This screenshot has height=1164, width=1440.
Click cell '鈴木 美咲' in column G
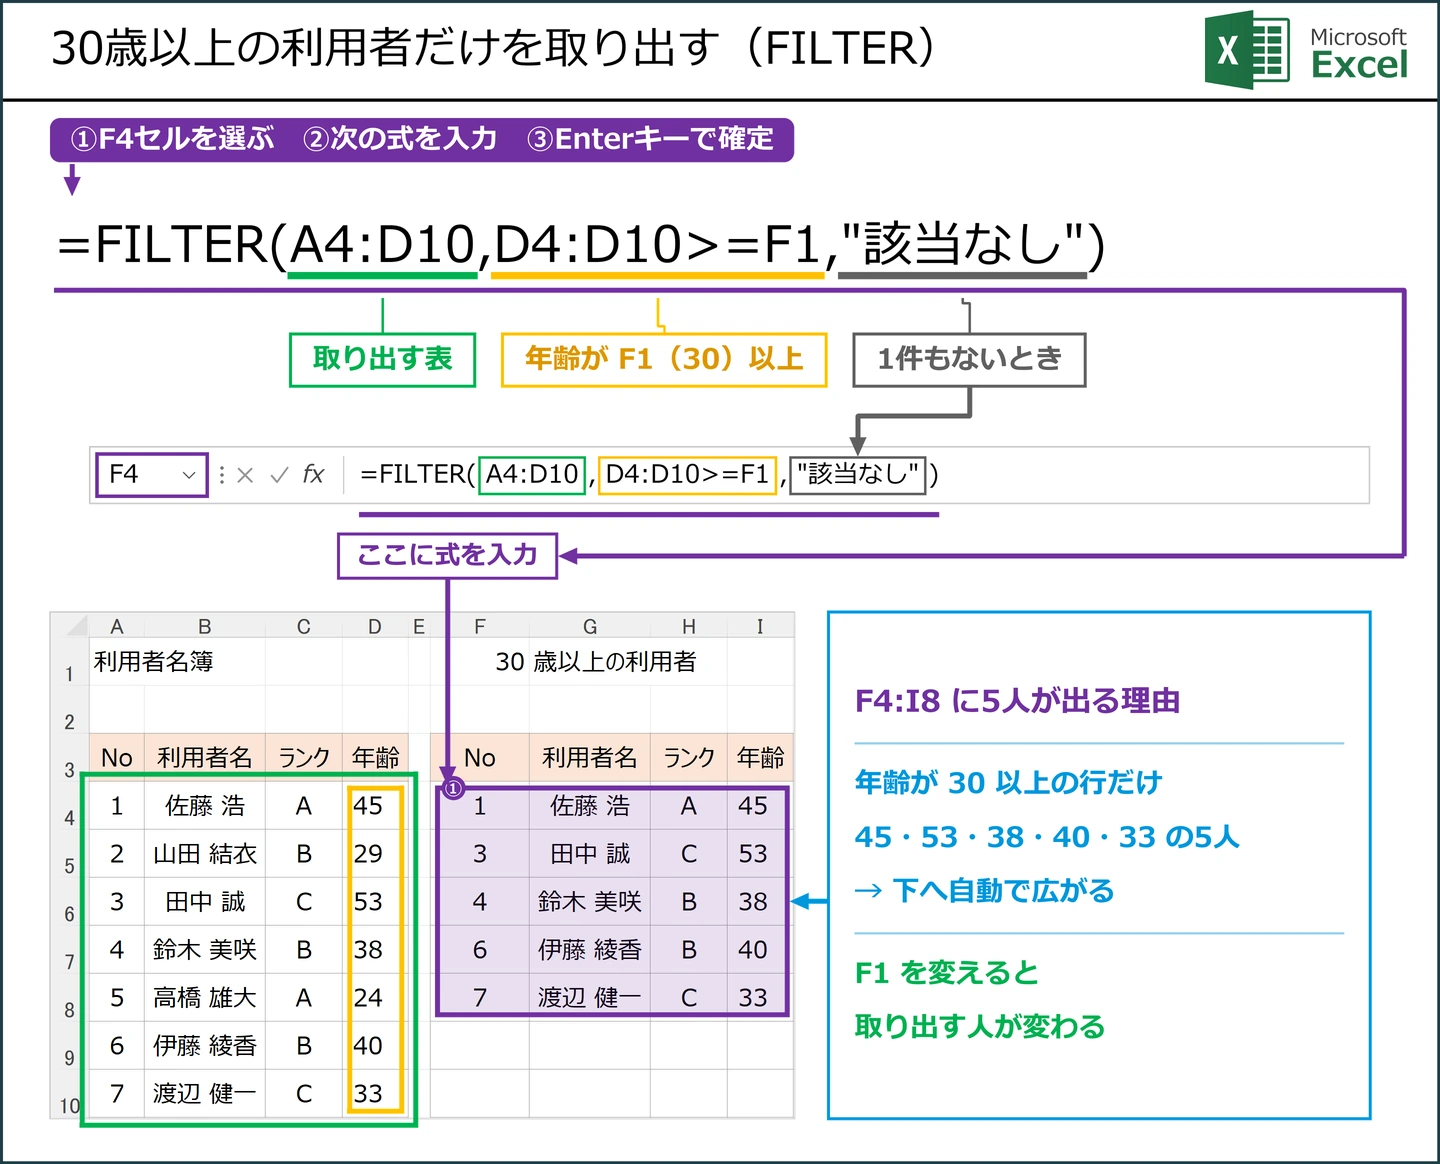(x=590, y=902)
